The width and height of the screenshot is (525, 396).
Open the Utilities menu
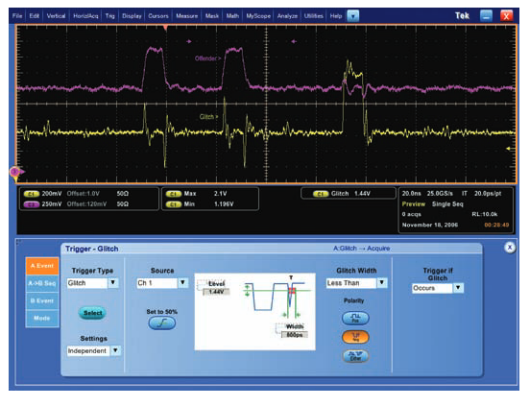click(x=313, y=16)
